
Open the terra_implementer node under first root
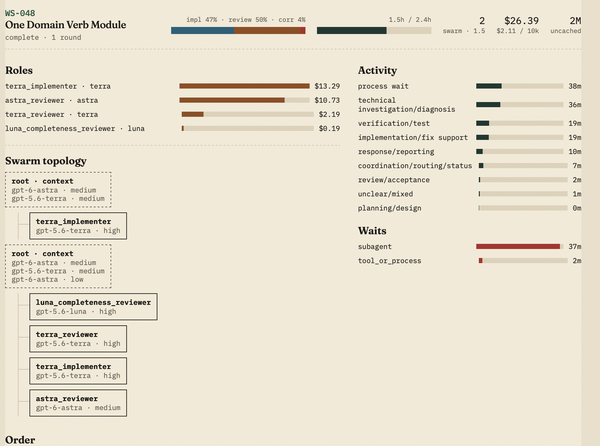pos(78,226)
